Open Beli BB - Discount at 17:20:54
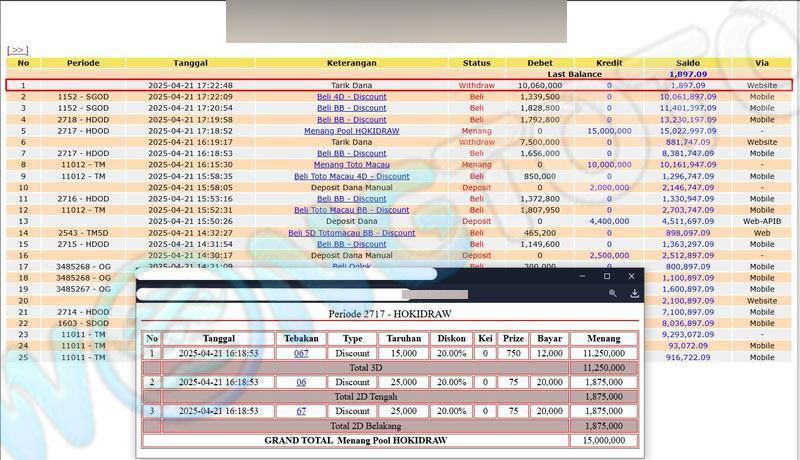Viewport: 800px width, 460px height. 351,108
